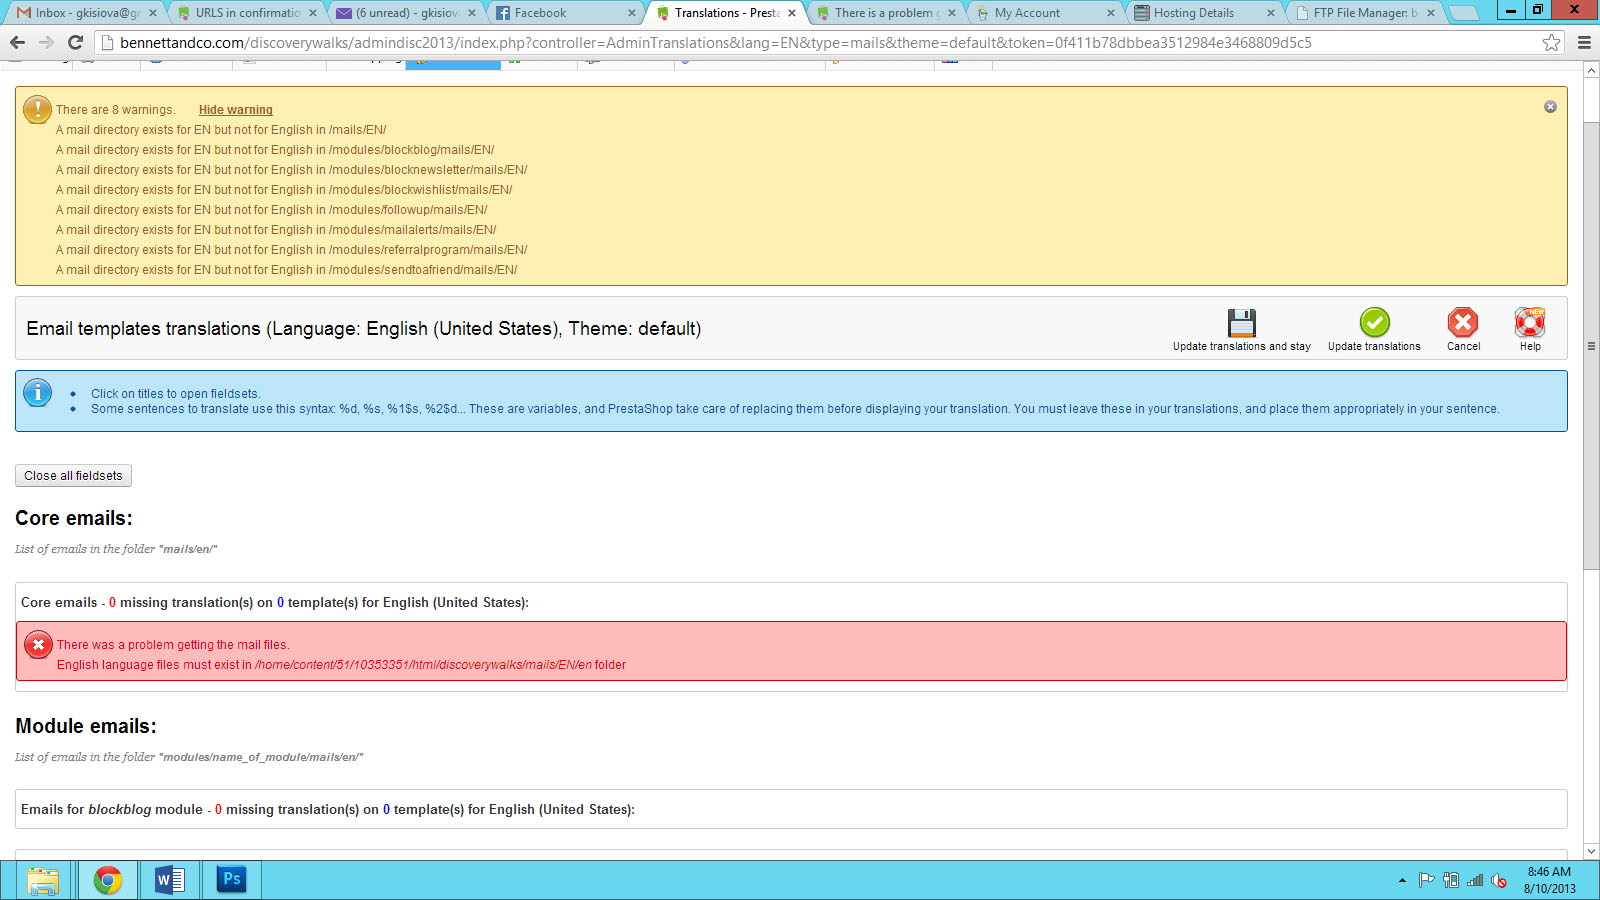This screenshot has width=1600, height=900.
Task: Click the red error icon in Core emails
Action: click(x=38, y=645)
